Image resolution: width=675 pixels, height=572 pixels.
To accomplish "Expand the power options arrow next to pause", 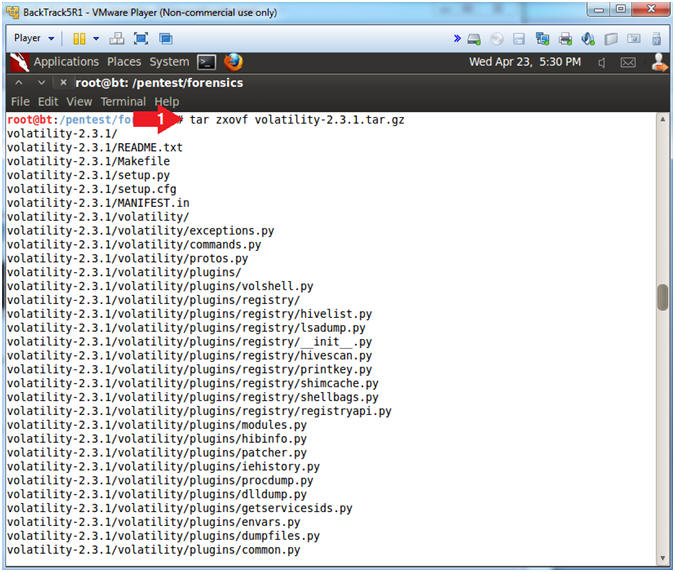I will (x=96, y=39).
